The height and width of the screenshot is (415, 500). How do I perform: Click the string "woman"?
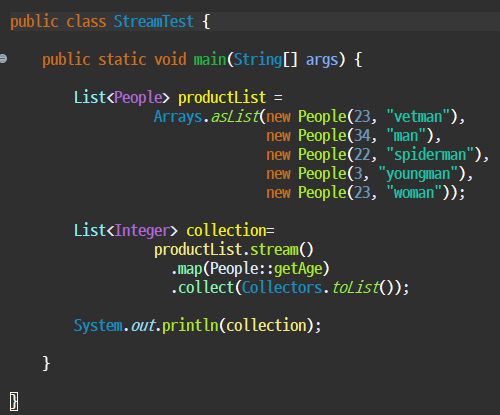(x=414, y=193)
